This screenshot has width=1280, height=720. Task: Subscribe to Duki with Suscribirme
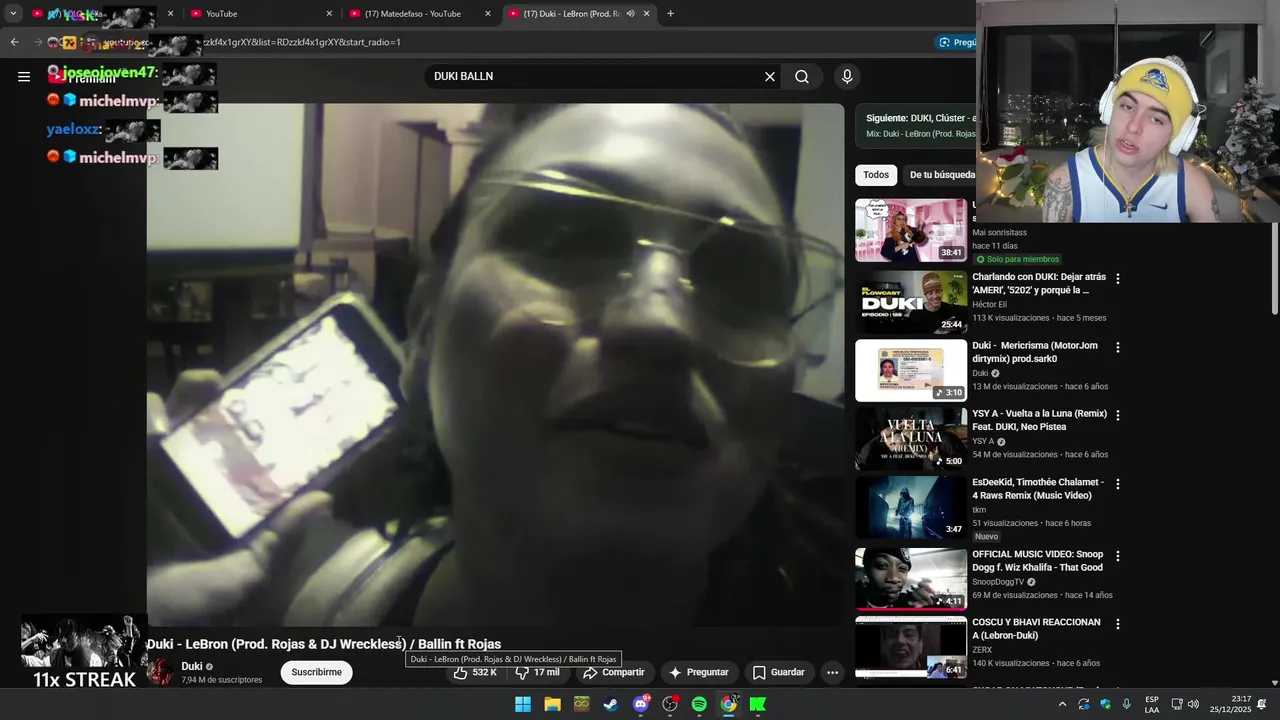(x=316, y=672)
